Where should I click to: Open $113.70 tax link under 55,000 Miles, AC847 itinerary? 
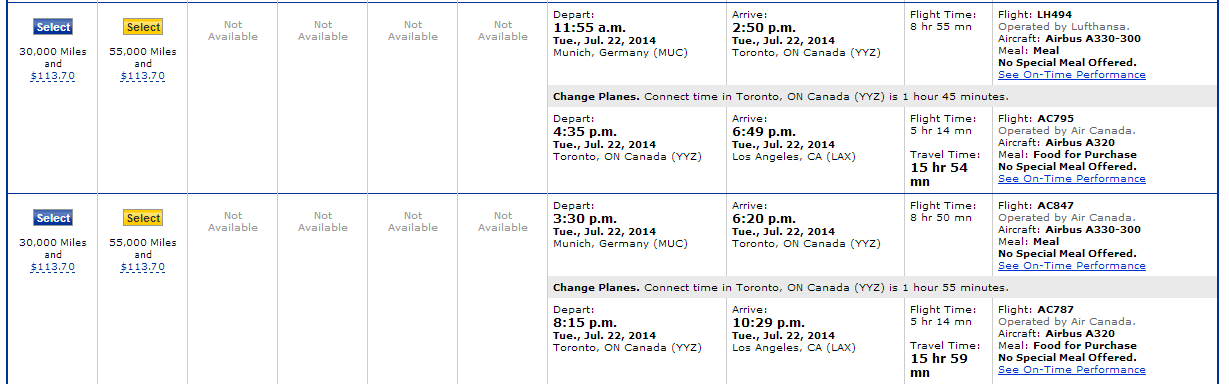point(142,267)
